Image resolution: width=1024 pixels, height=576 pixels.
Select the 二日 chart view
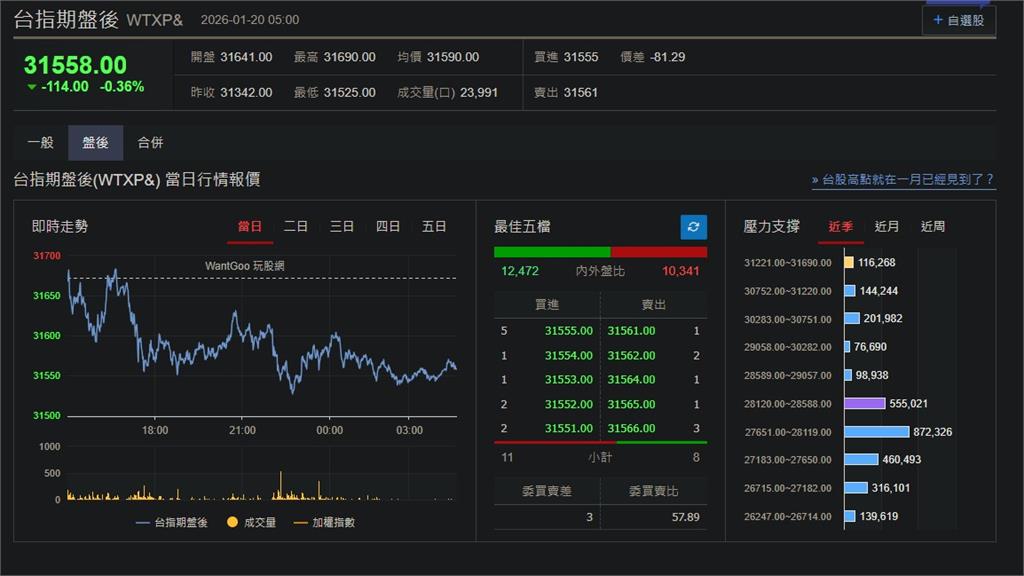[x=295, y=226]
